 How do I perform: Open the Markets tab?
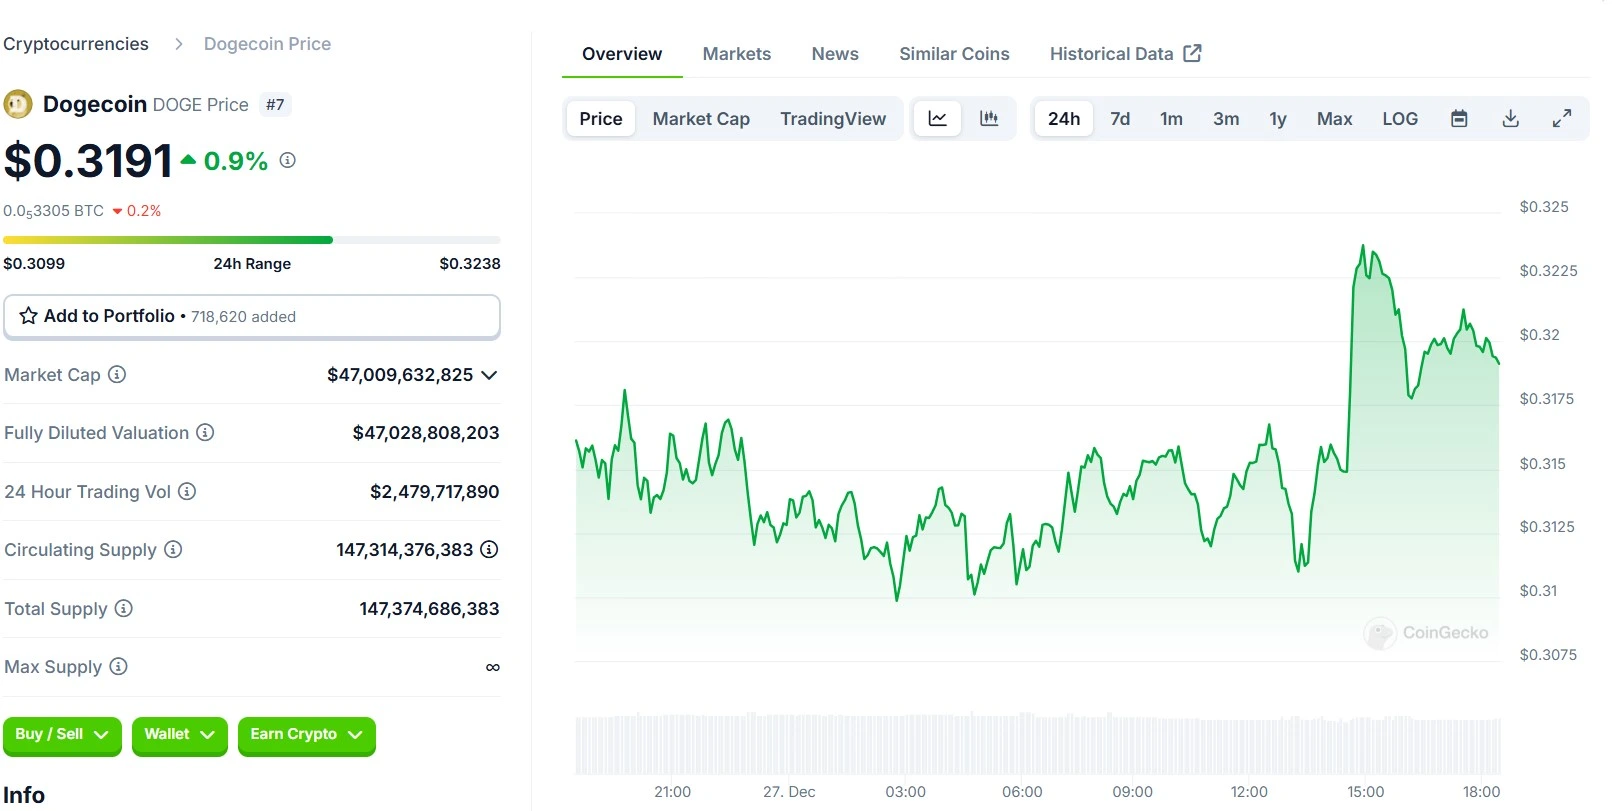pos(736,54)
